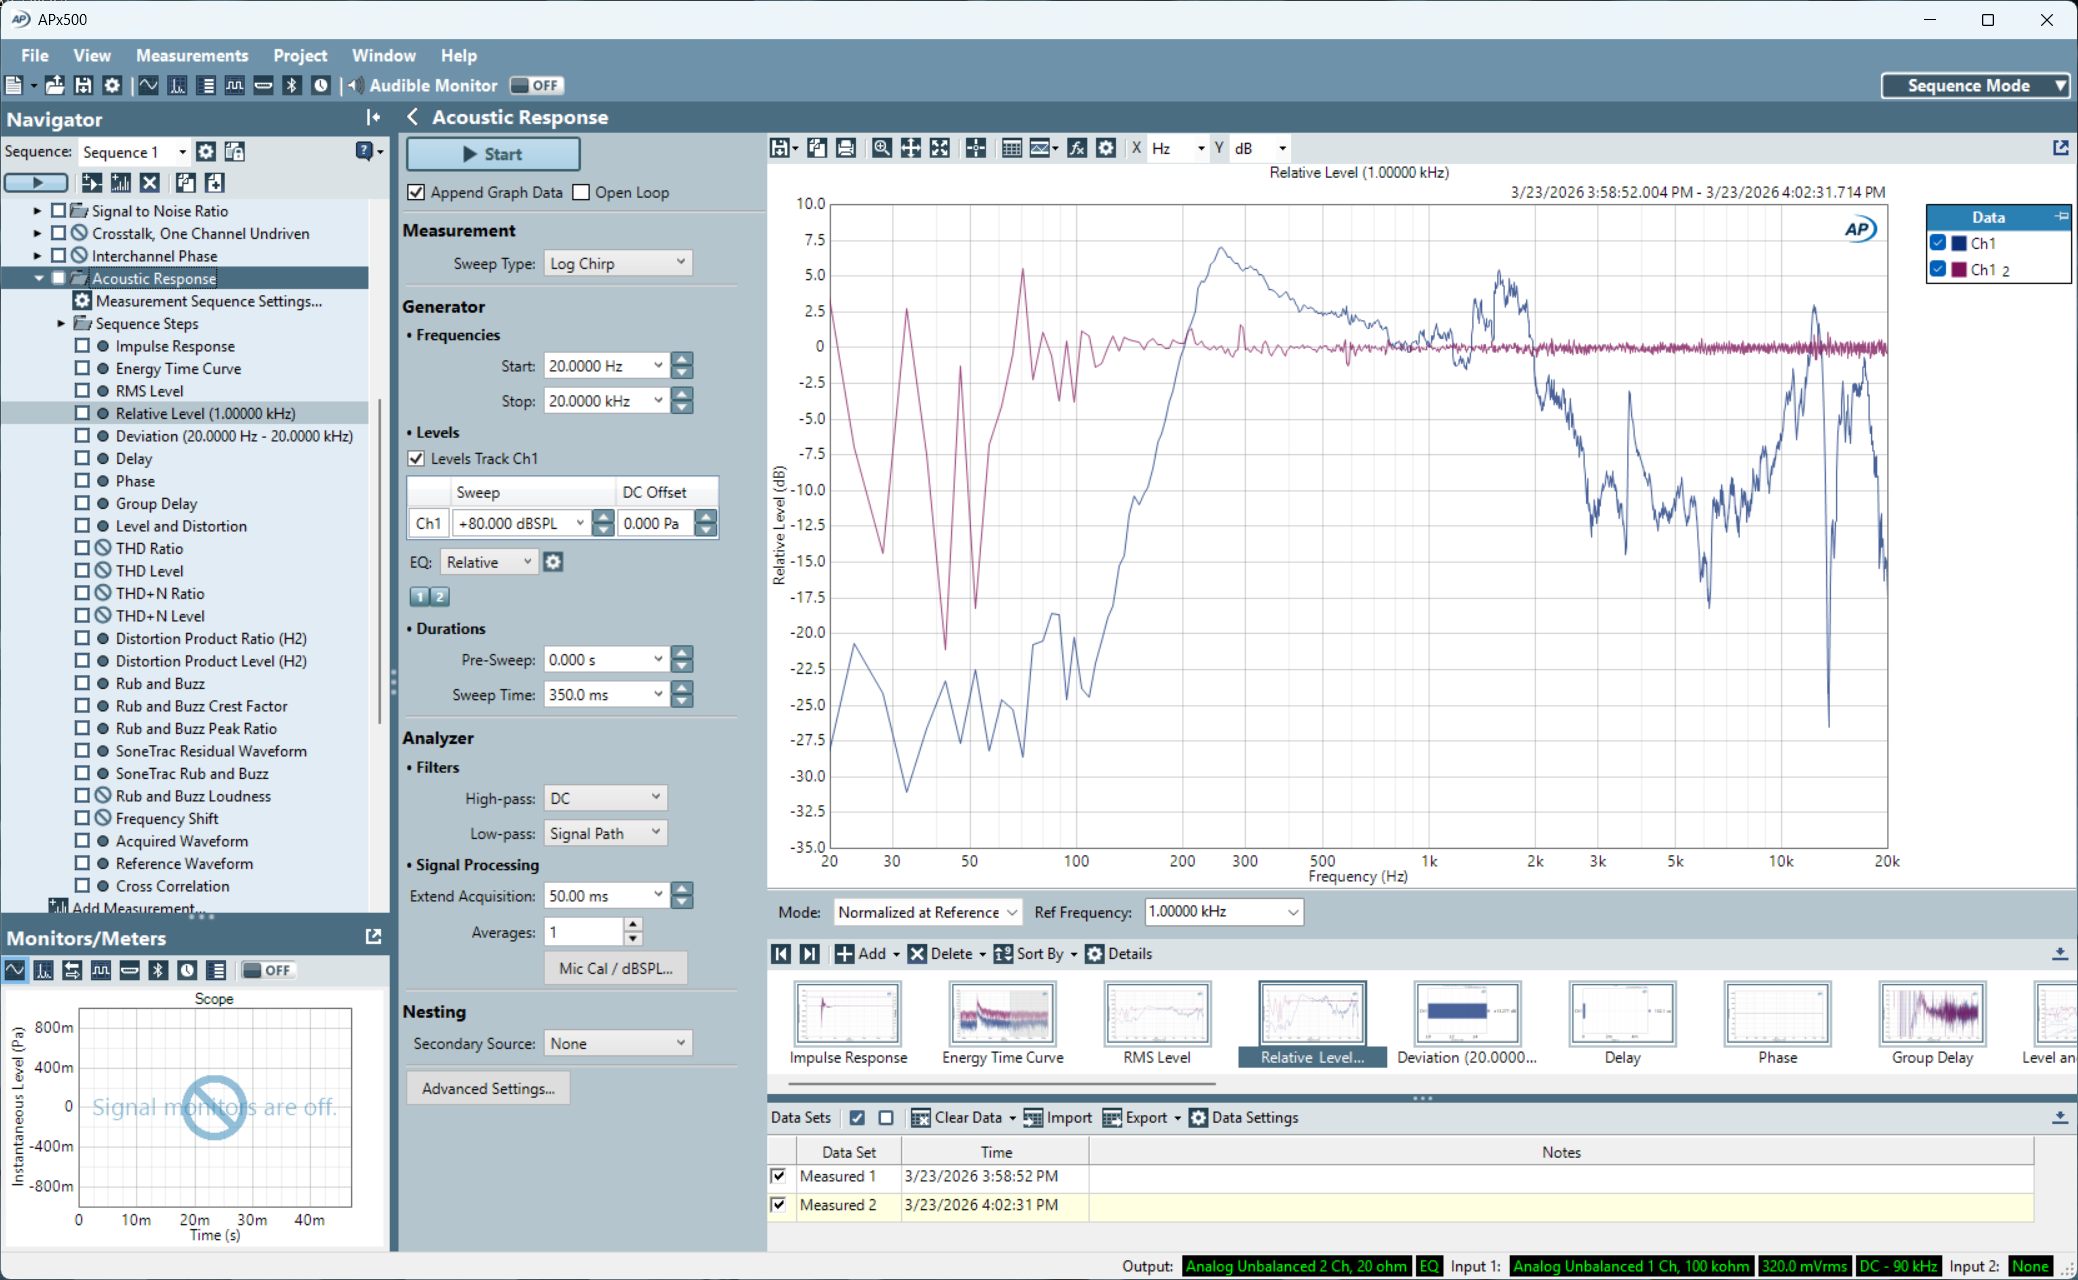Click the graph data table view icon
Viewport: 2078px width, 1280px height.
coord(1011,148)
